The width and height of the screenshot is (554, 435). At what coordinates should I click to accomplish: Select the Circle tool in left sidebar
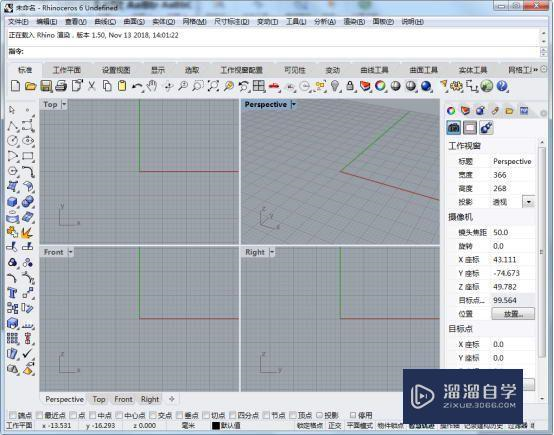13,141
